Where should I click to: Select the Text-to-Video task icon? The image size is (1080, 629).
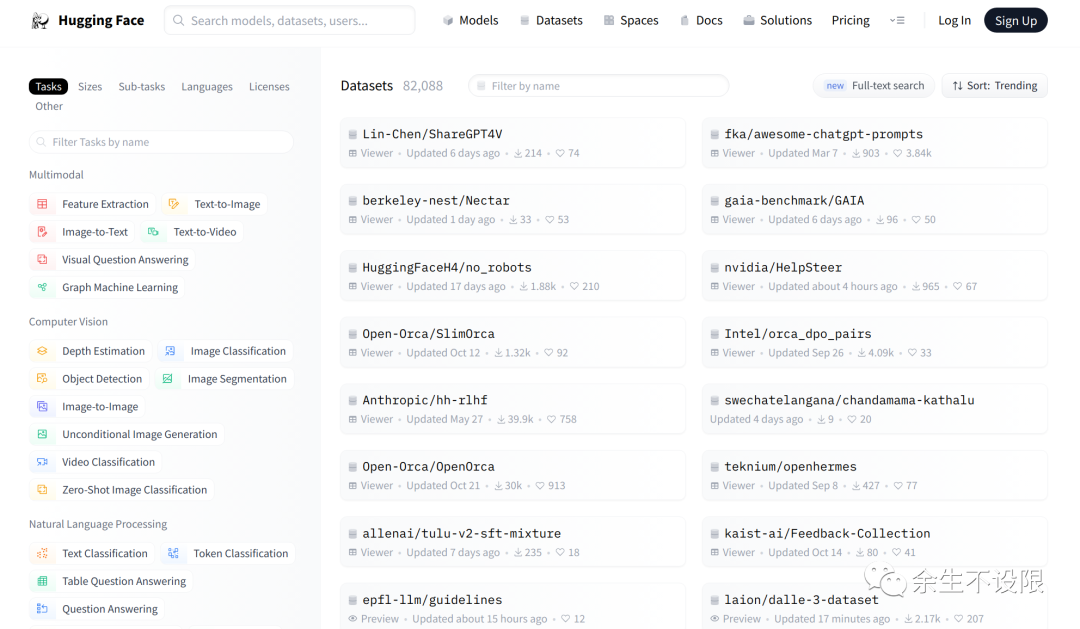pyautogui.click(x=153, y=231)
